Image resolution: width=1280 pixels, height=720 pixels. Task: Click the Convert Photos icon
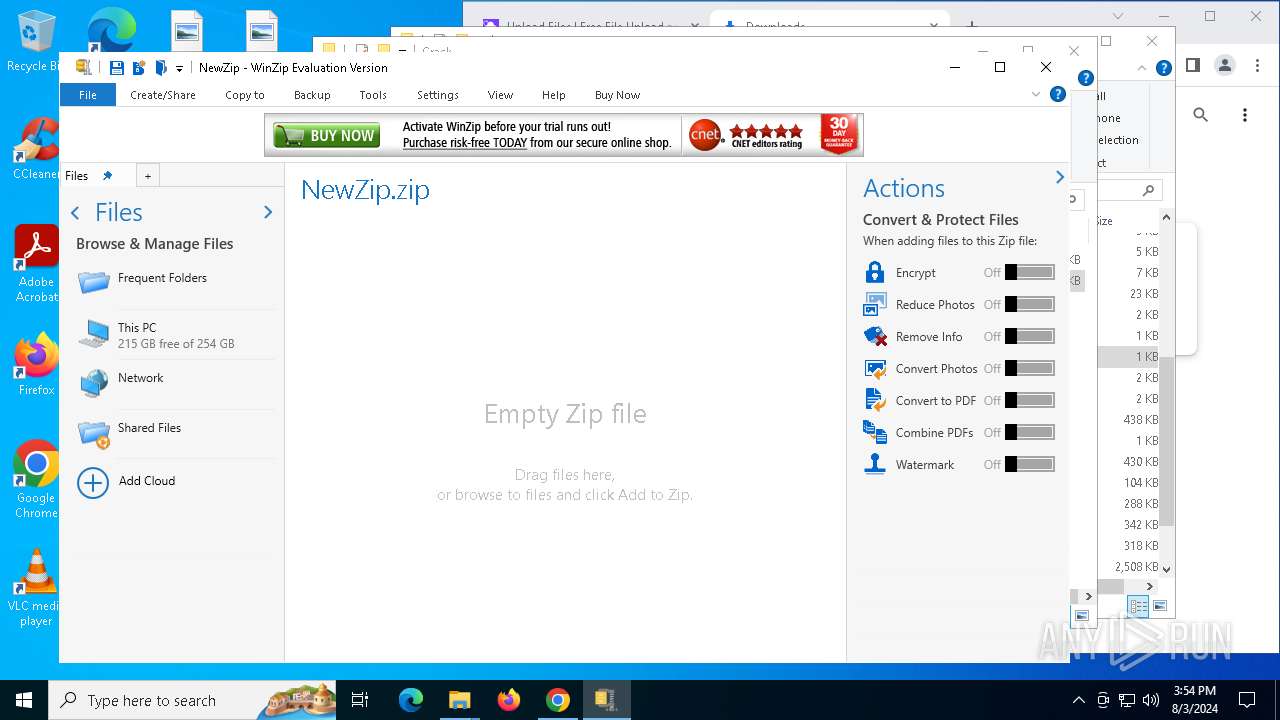pyautogui.click(x=875, y=368)
